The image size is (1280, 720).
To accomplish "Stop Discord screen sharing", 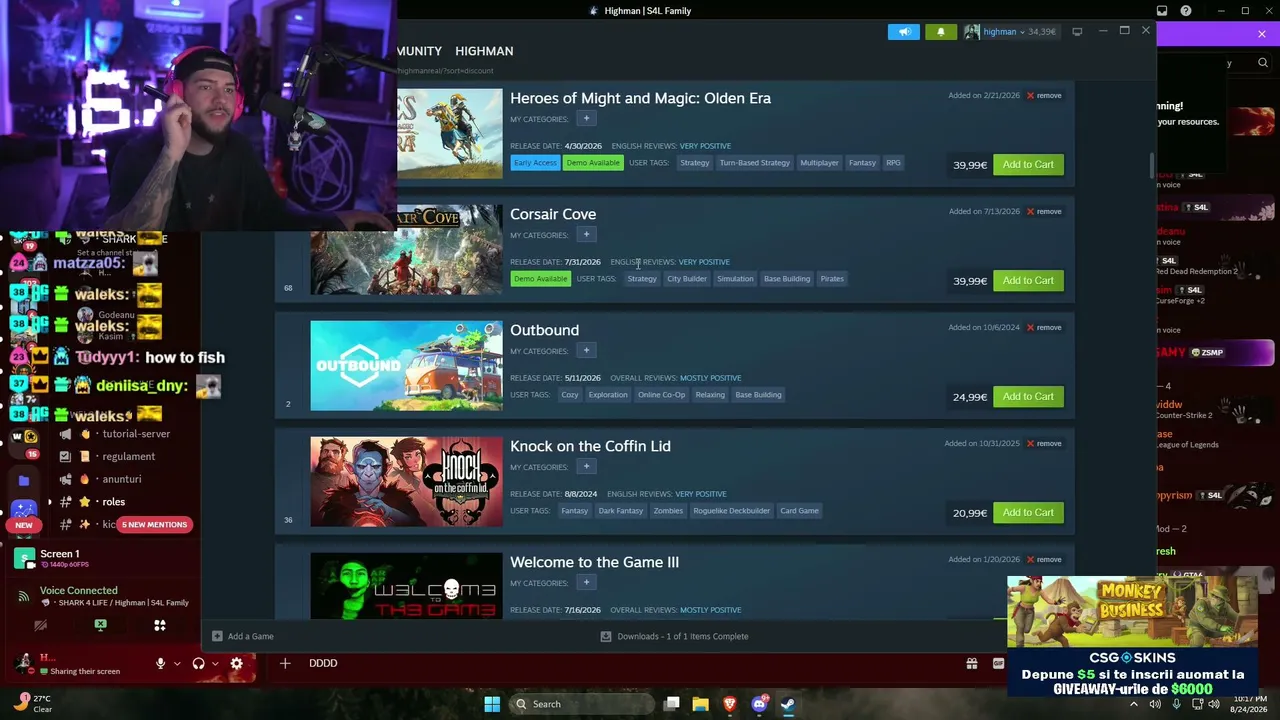I will coord(100,625).
